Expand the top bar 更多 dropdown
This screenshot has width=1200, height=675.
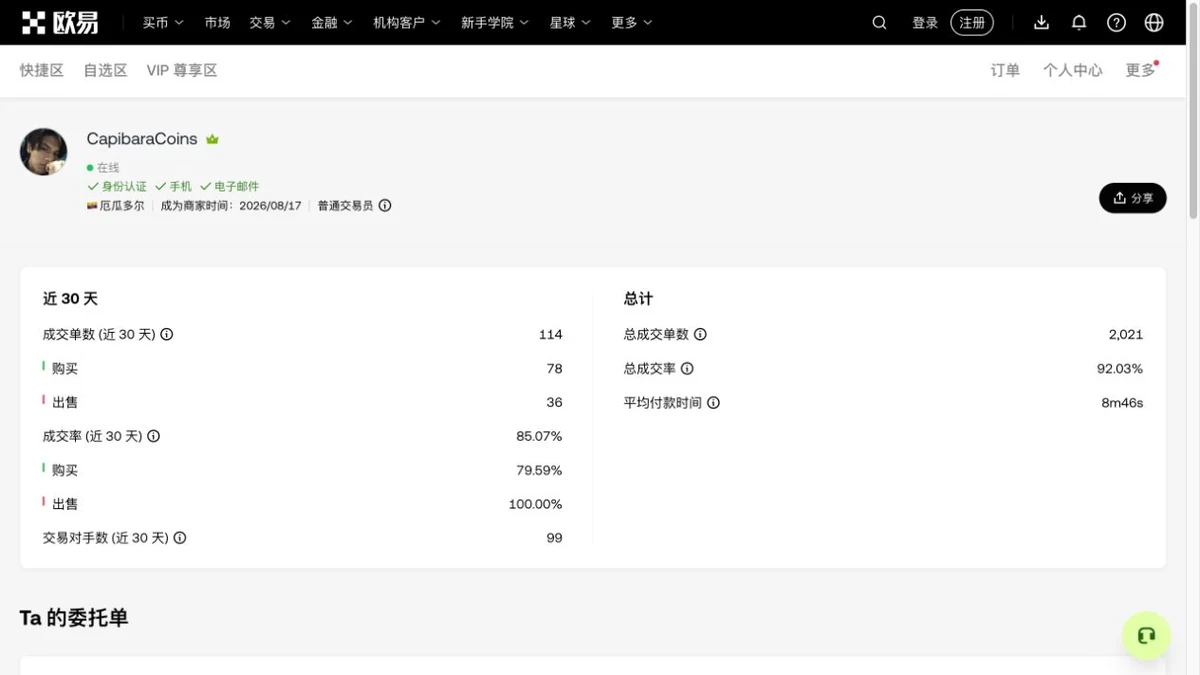[x=632, y=22]
